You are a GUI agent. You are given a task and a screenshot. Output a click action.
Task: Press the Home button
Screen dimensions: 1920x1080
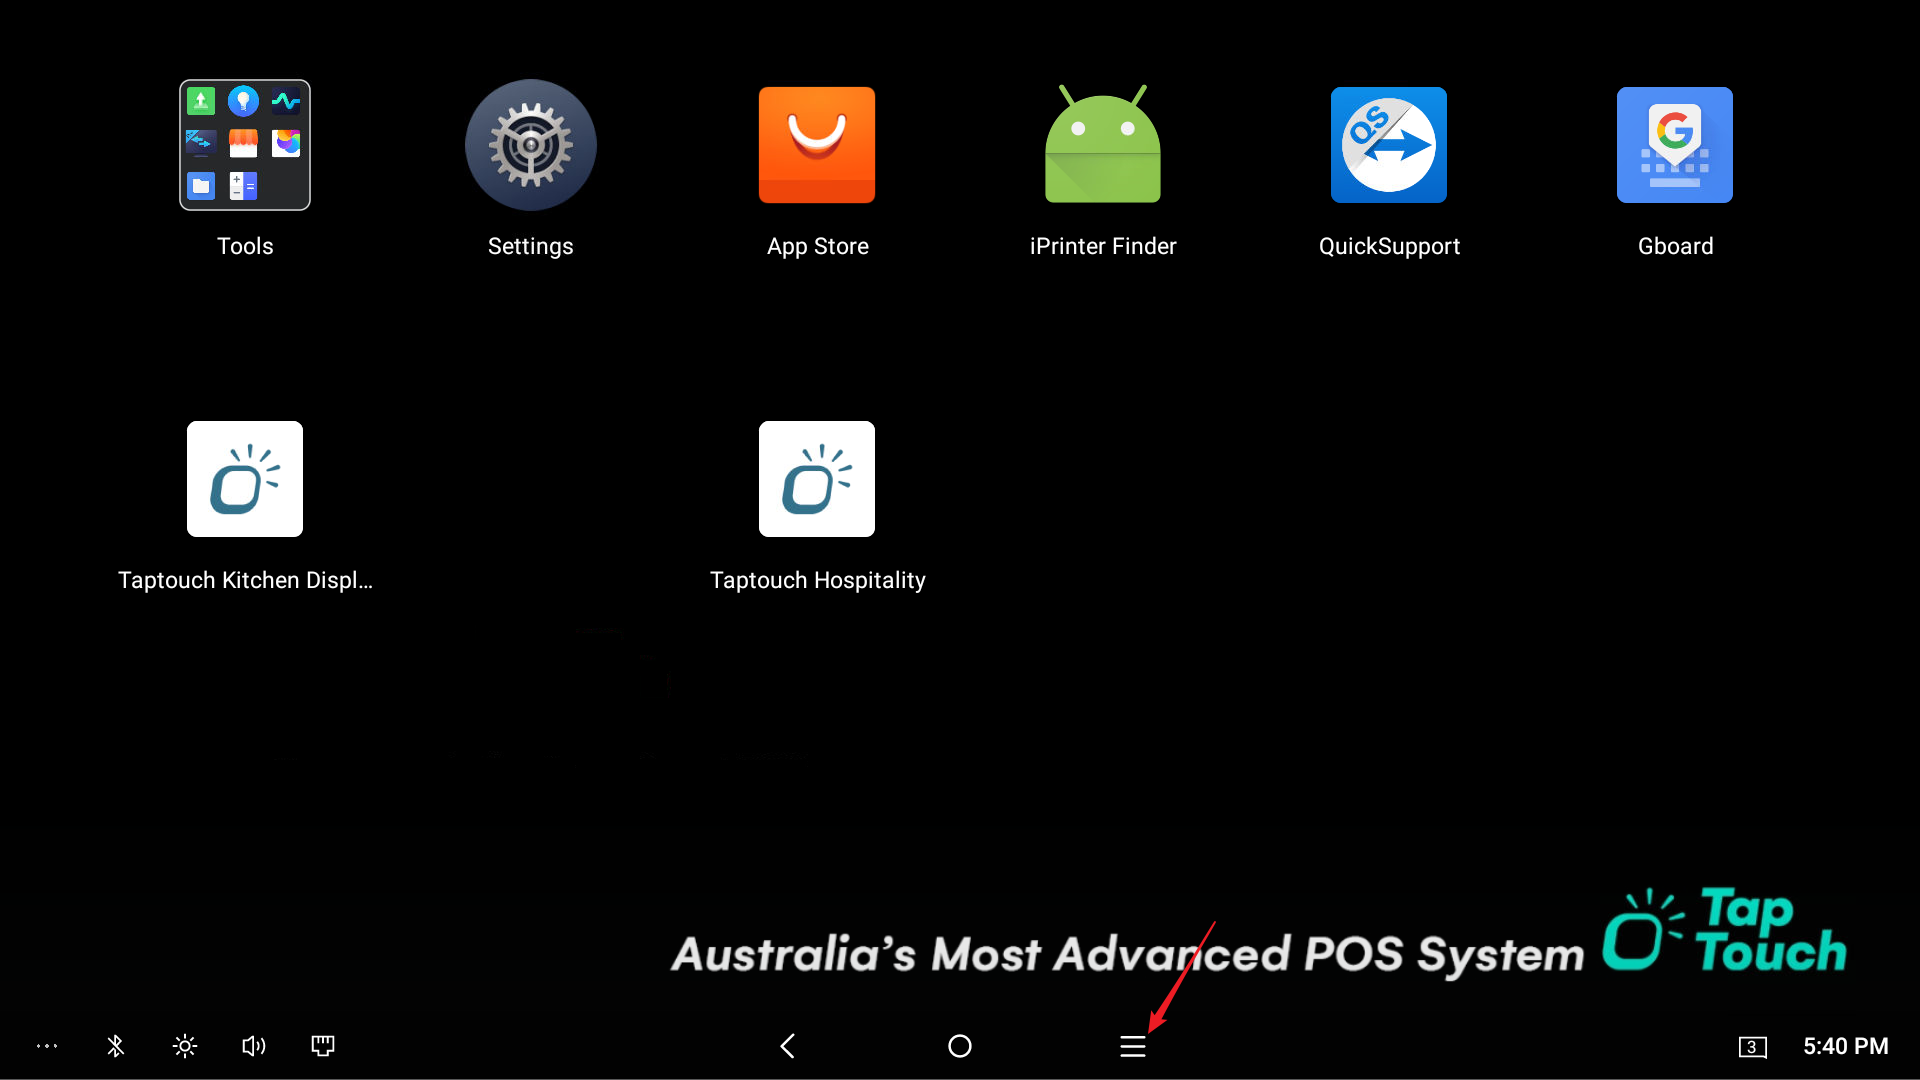[x=959, y=1044]
